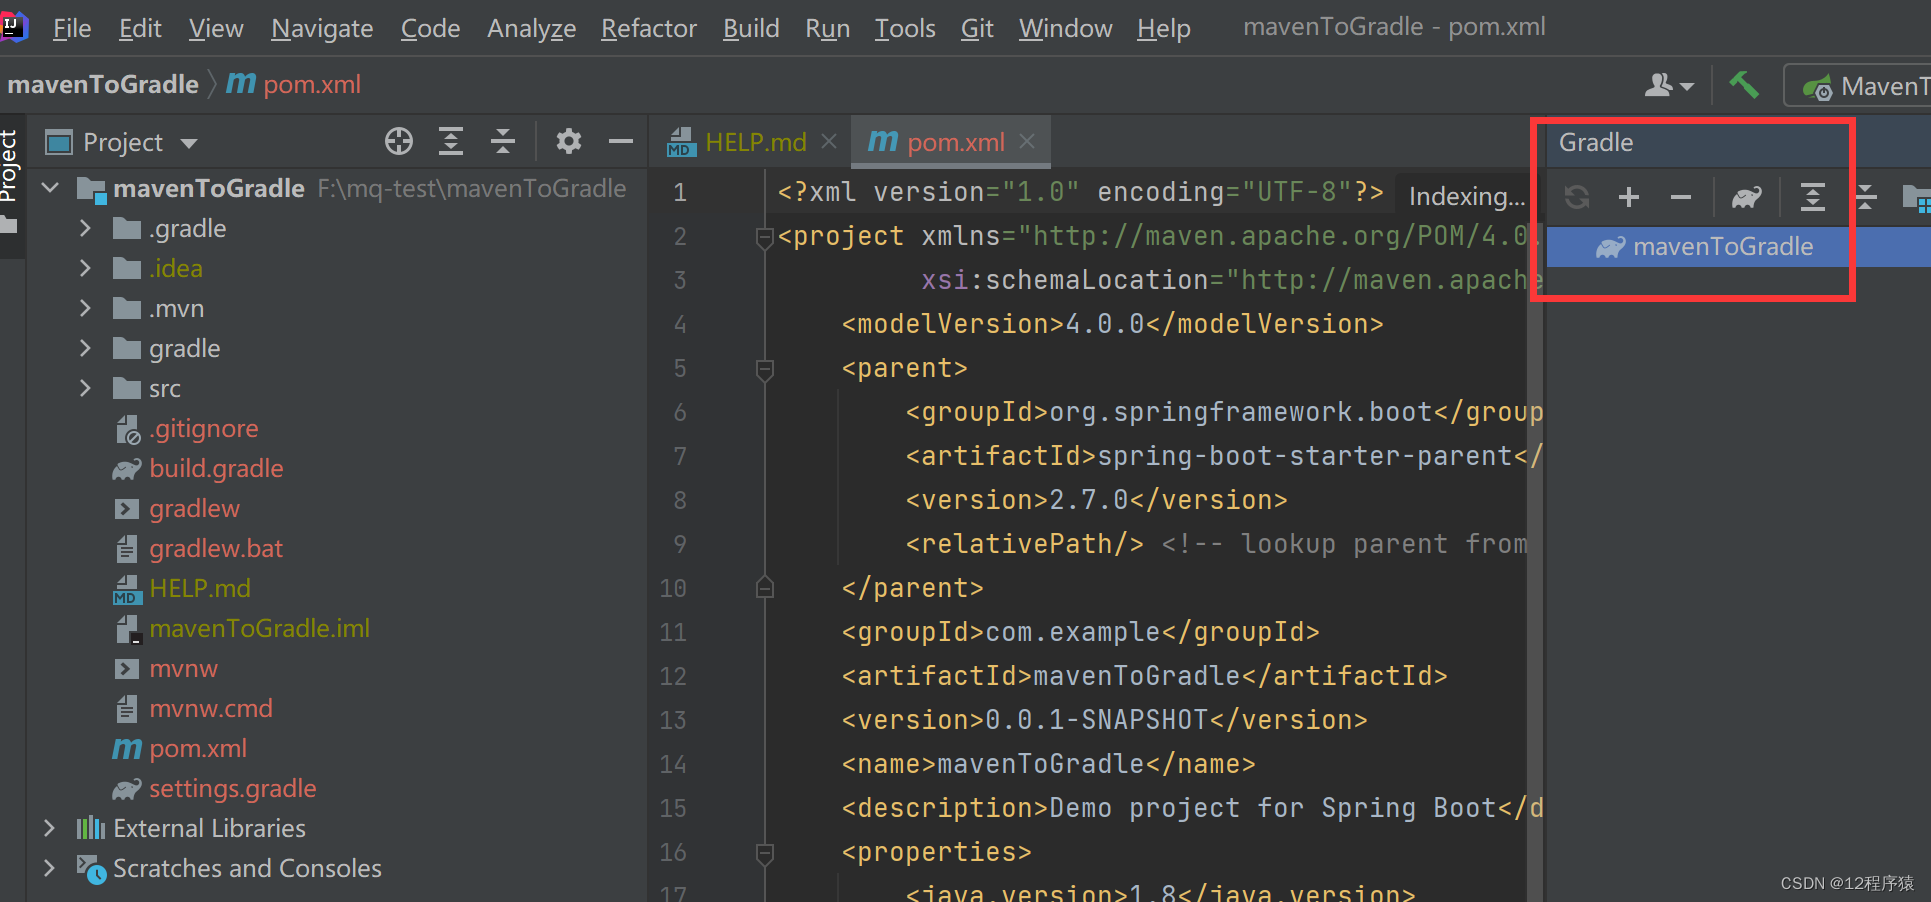Select the .gitignore file
1931x902 pixels.
[204, 429]
